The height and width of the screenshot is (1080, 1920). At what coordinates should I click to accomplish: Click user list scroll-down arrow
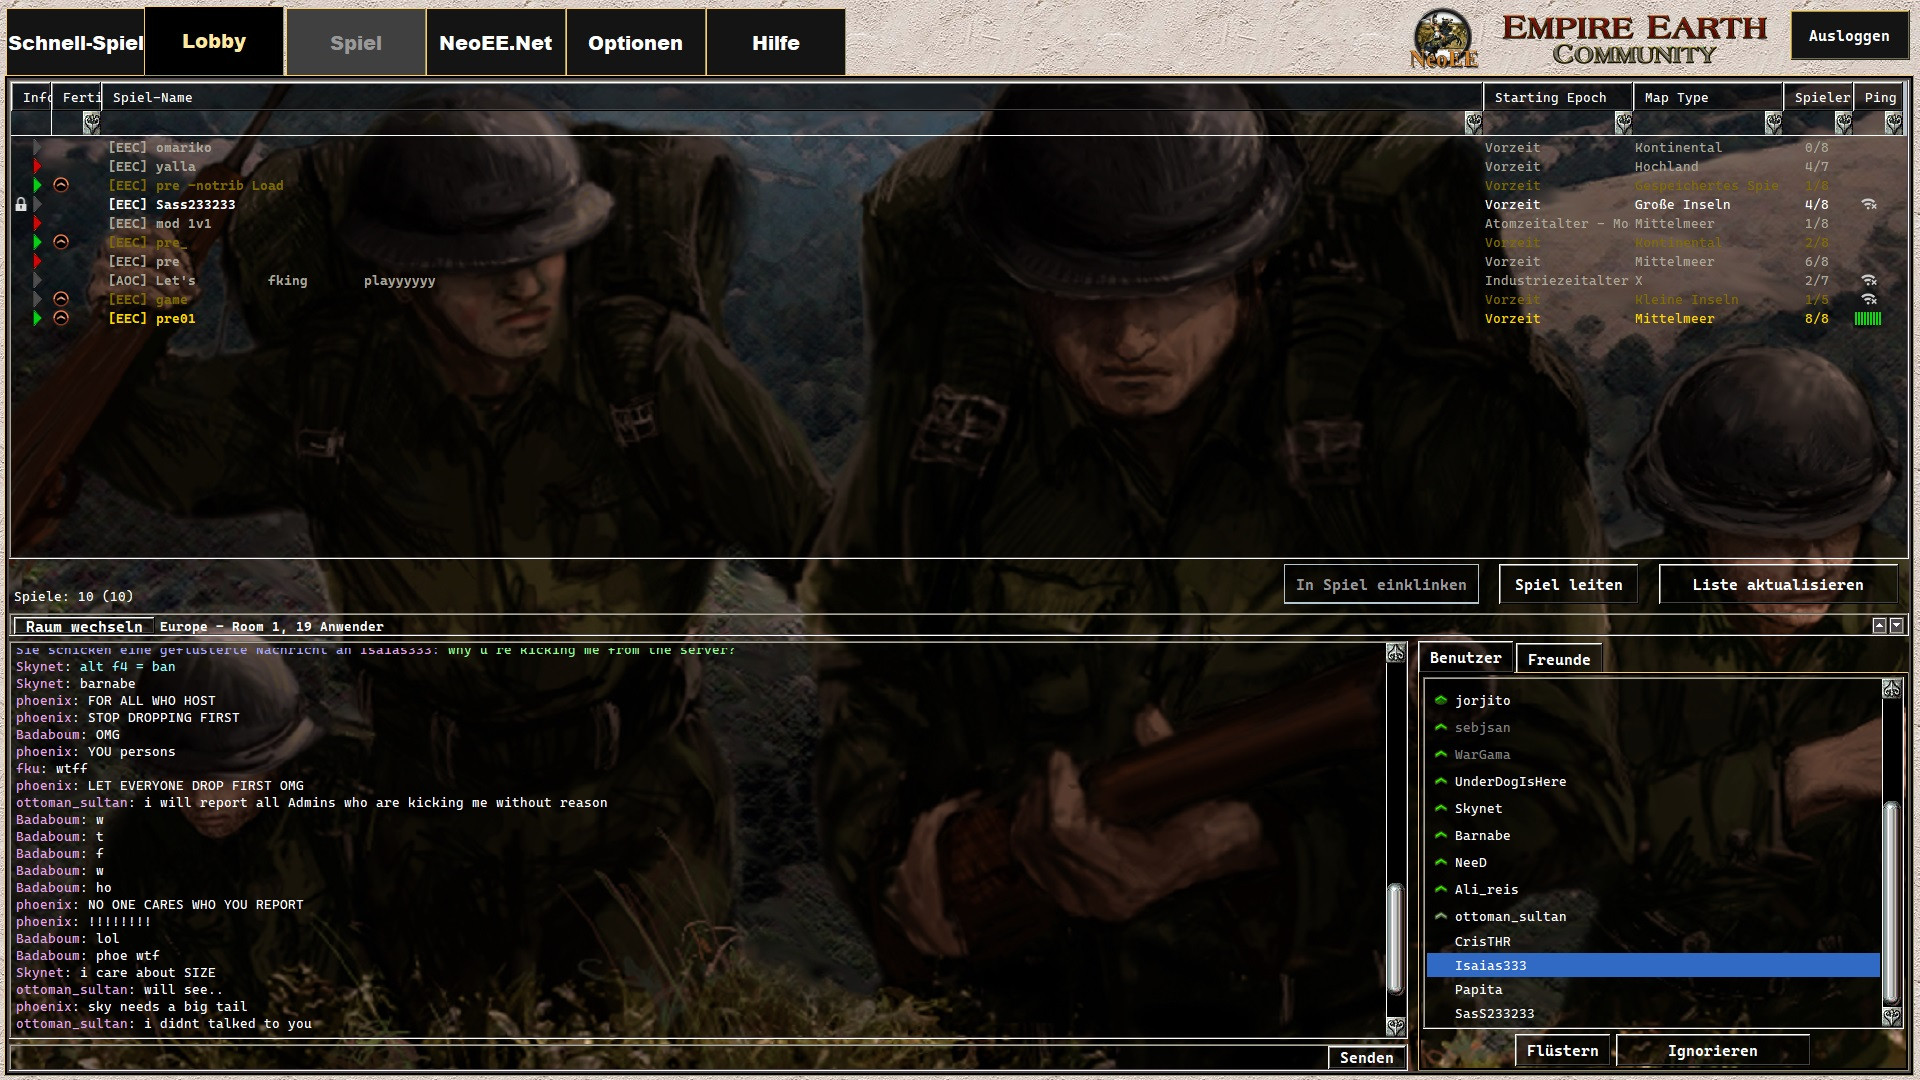[x=1891, y=1017]
